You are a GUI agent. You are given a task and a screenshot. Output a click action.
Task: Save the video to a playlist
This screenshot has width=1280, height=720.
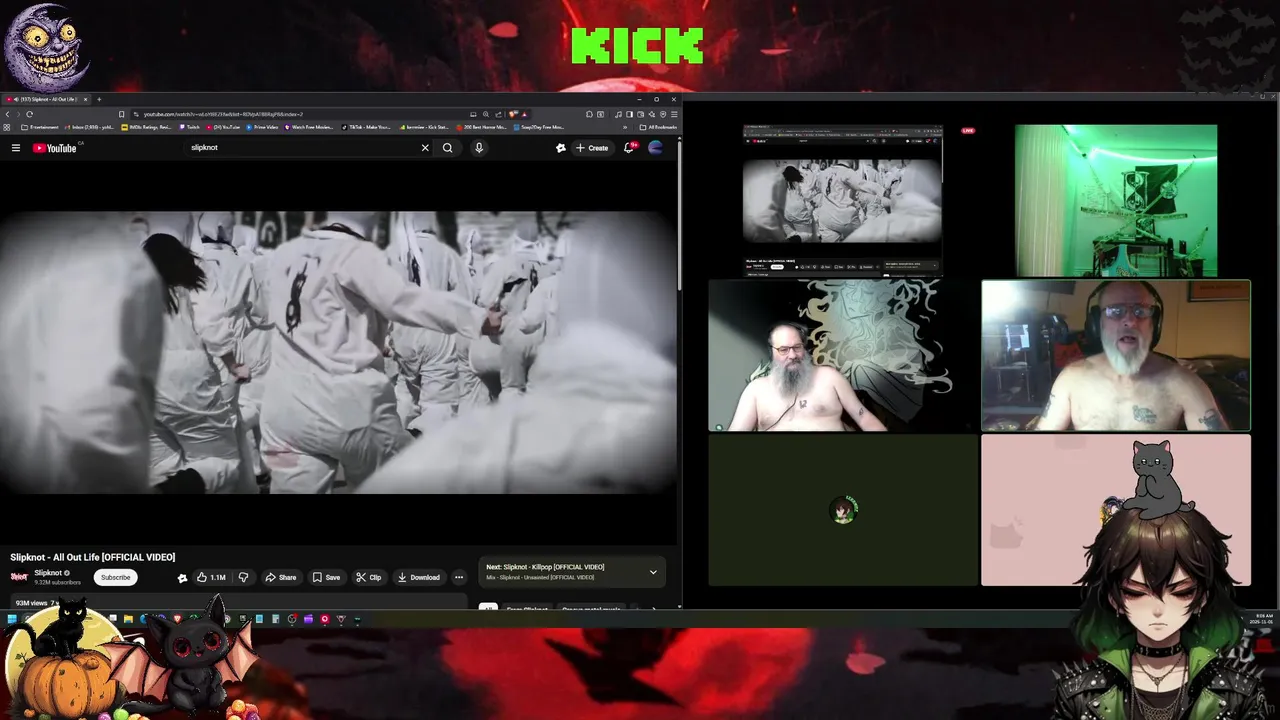[x=326, y=577]
